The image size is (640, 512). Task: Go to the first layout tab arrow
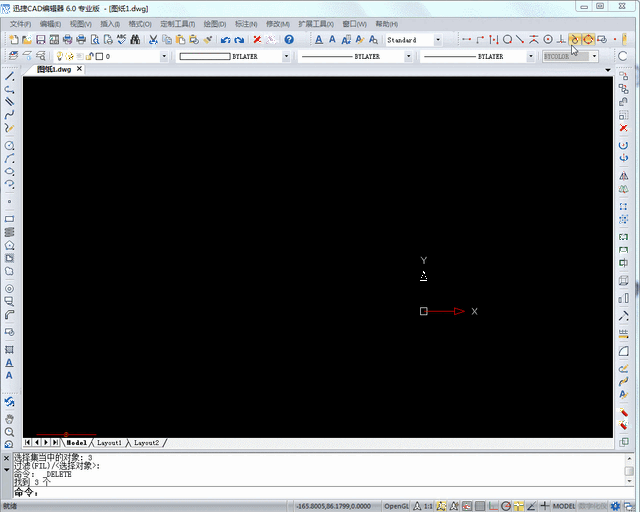click(27, 443)
